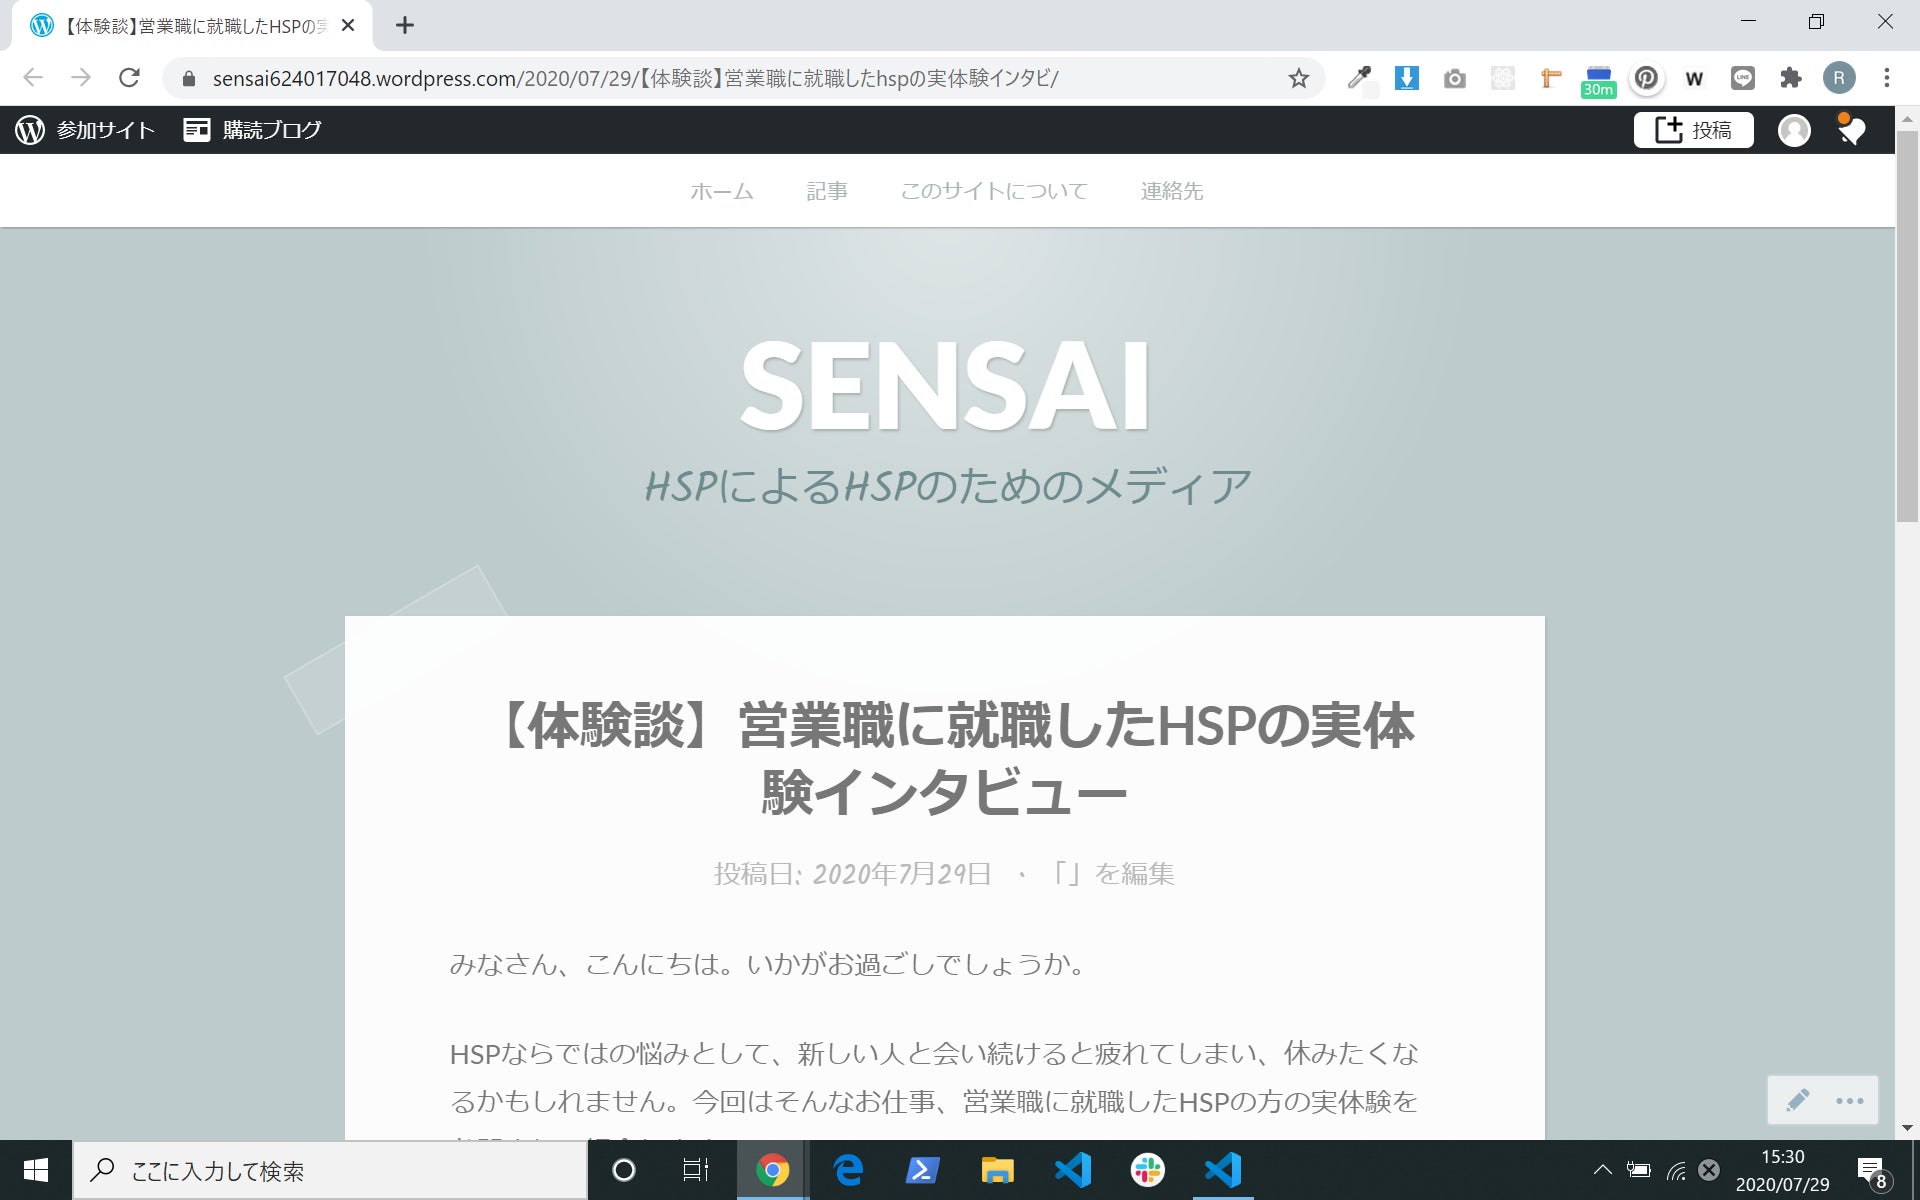Viewport: 1920px width, 1200px height.
Task: Go to the 連絡先 menu item
Action: click(1171, 191)
